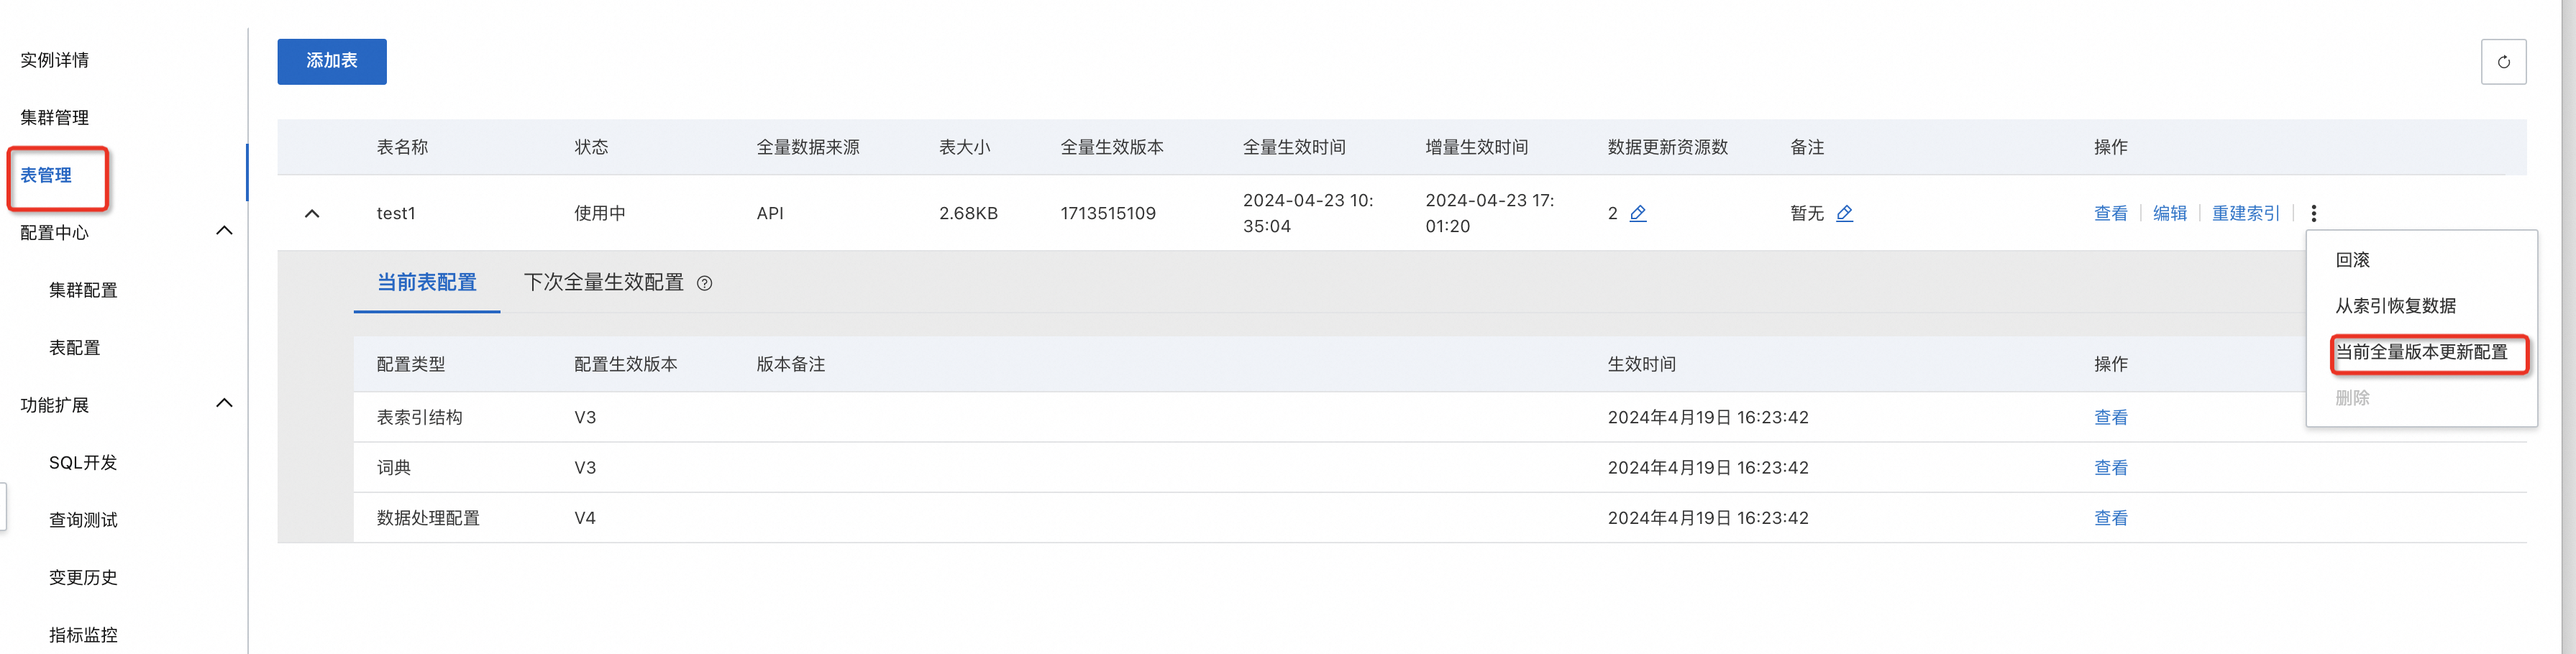Click the 添加表 button
The image size is (2576, 654).
pos(332,61)
